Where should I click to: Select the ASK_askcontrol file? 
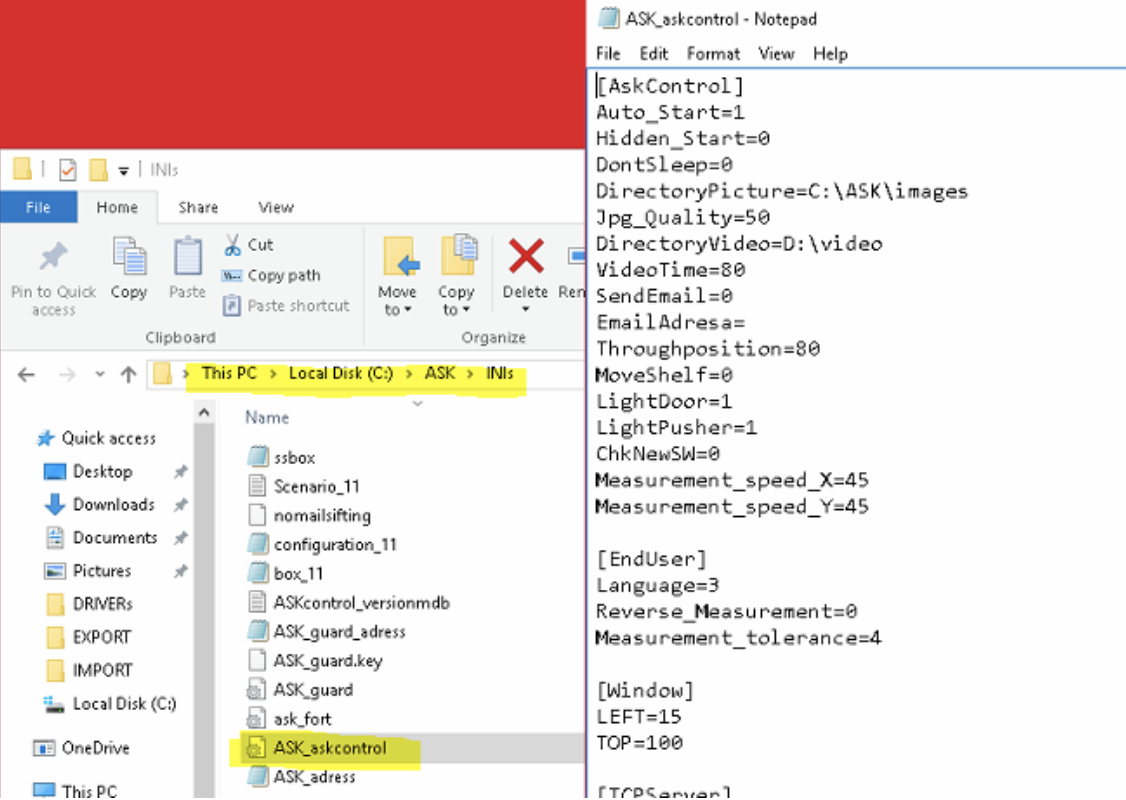coord(330,748)
